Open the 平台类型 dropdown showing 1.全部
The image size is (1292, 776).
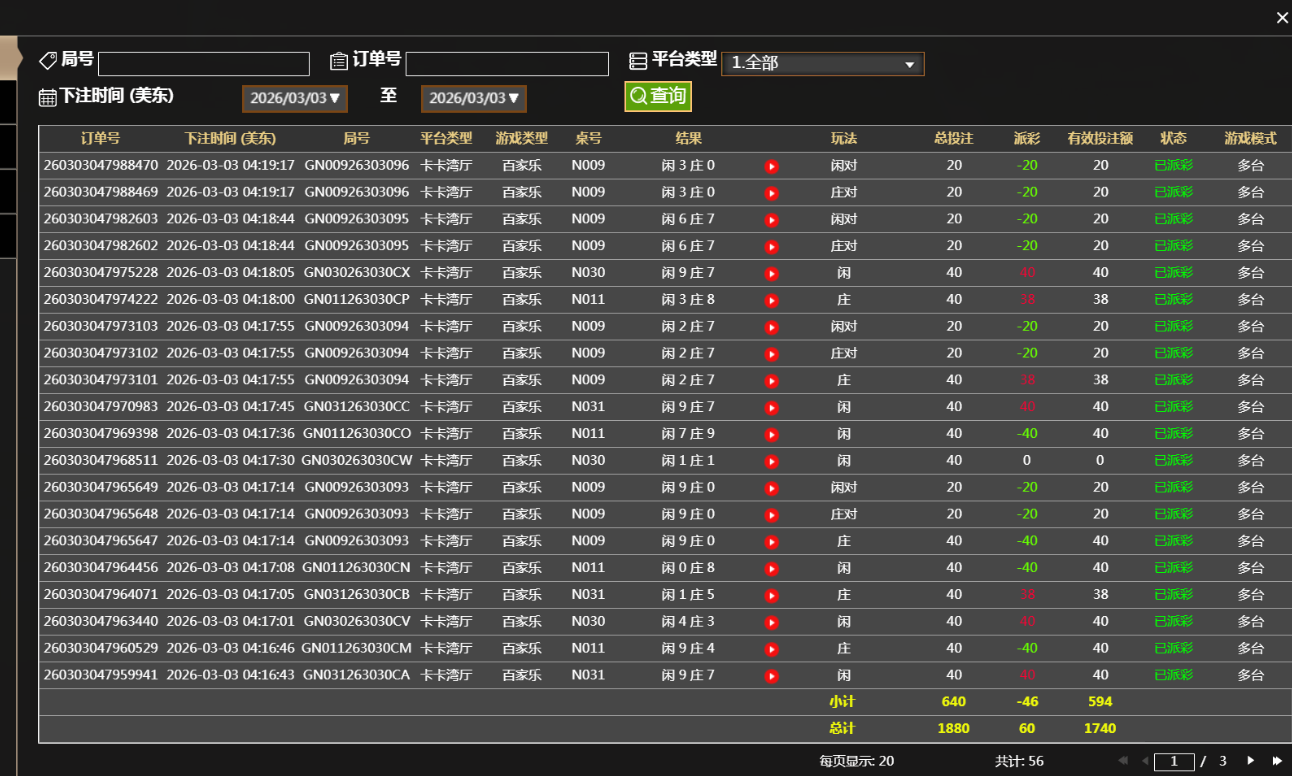click(822, 64)
